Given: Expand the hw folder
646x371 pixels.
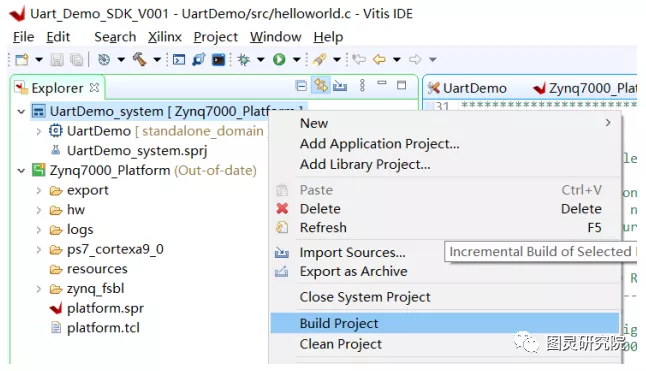Looking at the screenshot, I should pyautogui.click(x=39, y=210).
